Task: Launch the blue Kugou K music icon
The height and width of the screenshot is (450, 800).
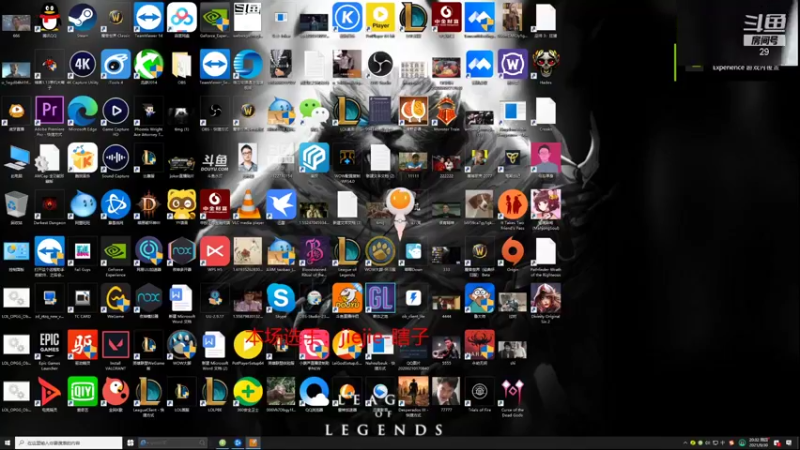Action: 347,18
